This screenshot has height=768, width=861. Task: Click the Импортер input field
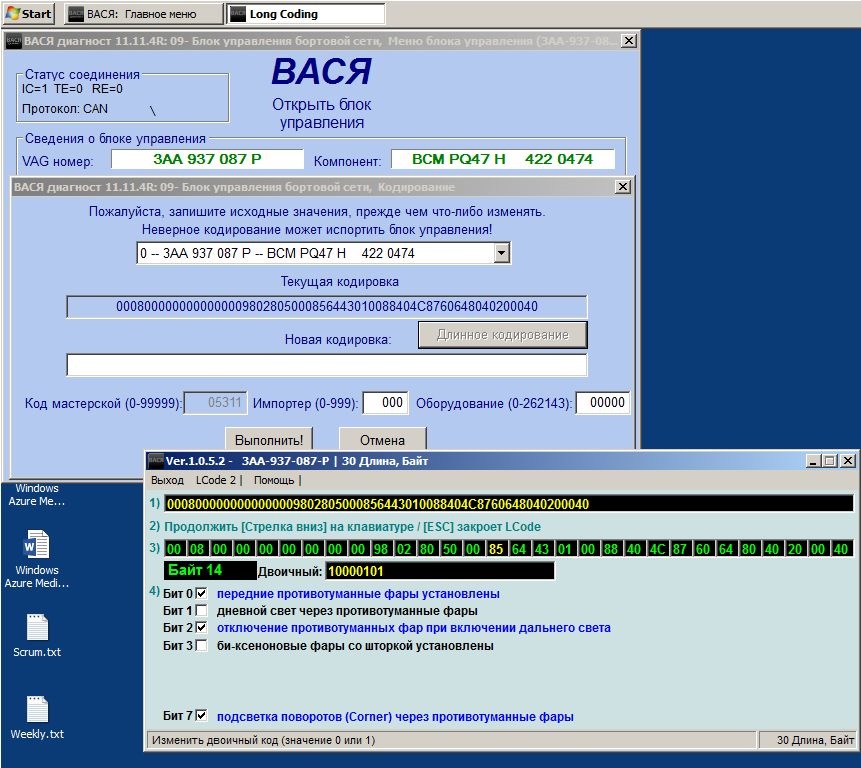385,403
